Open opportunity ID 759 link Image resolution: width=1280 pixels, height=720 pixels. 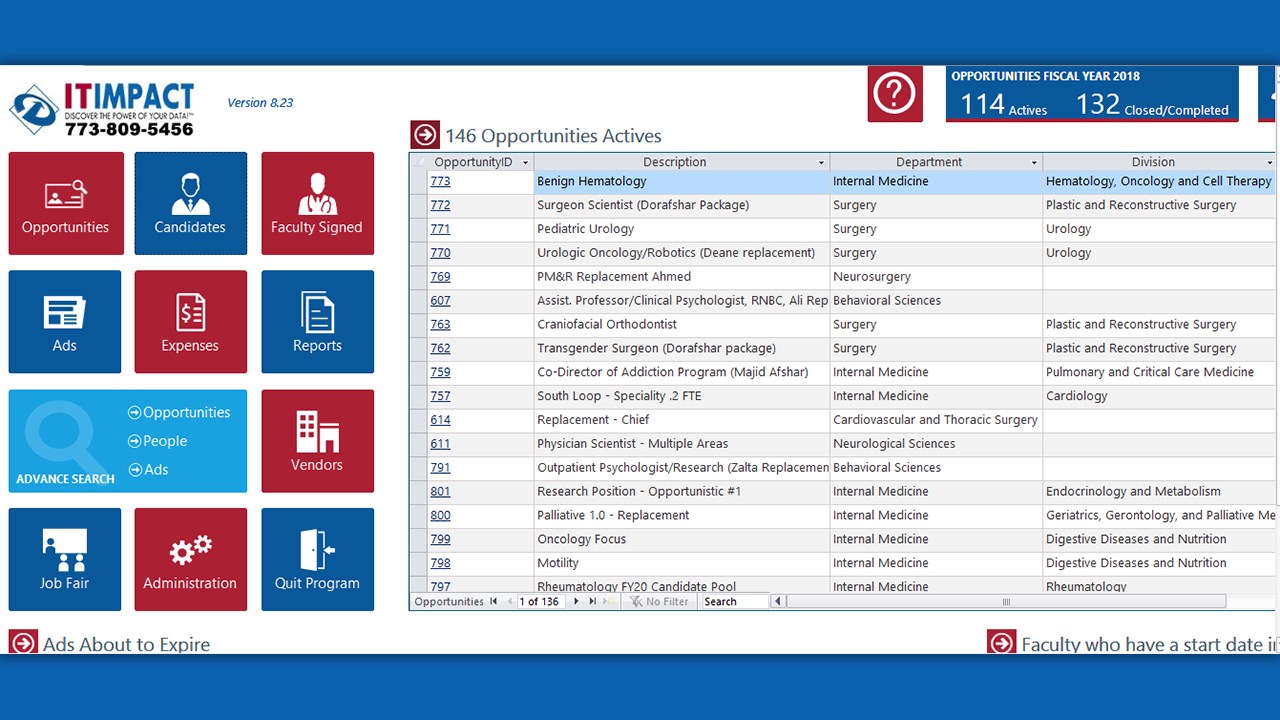[x=440, y=373]
